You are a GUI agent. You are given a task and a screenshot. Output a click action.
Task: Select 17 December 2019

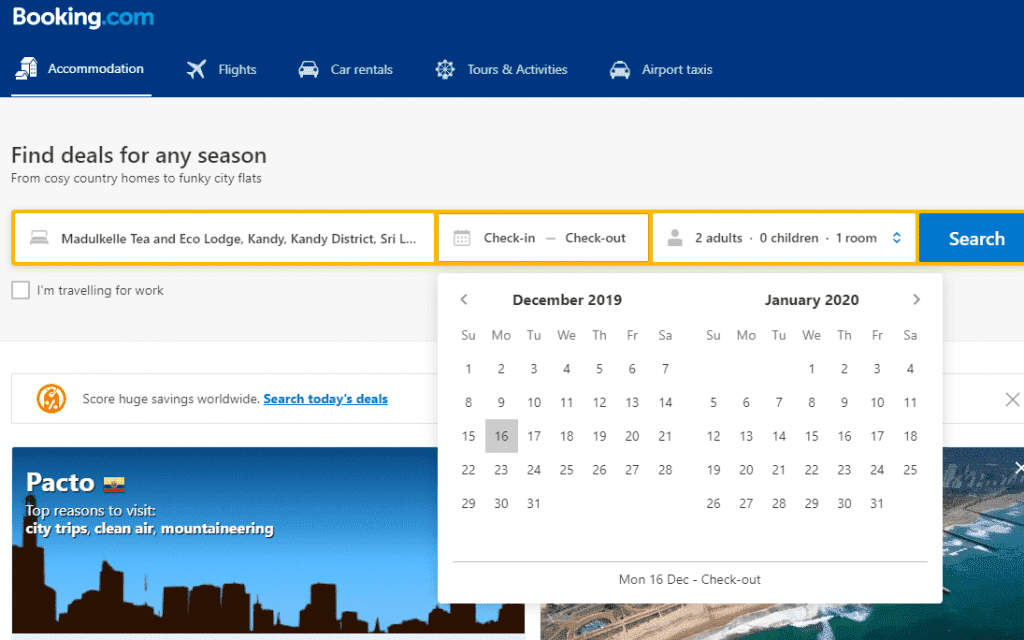pos(534,436)
